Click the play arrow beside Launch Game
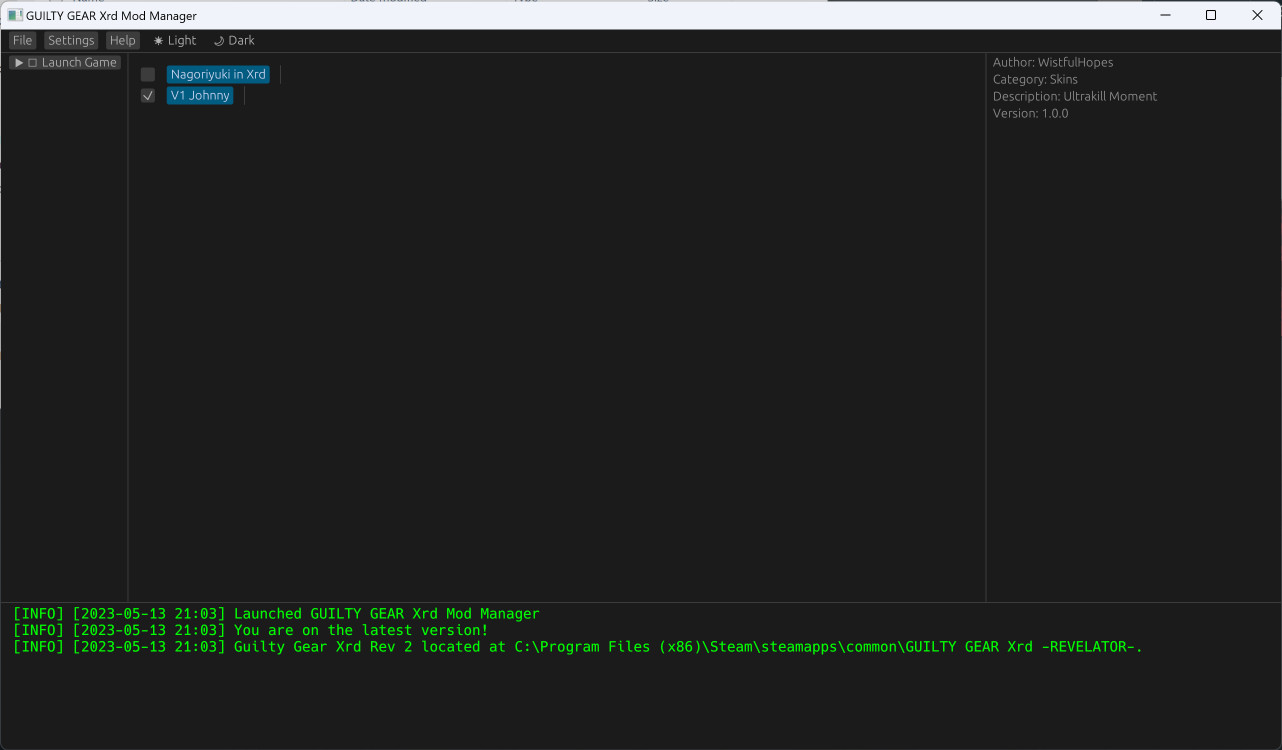Image resolution: width=1282 pixels, height=750 pixels. click(x=17, y=62)
